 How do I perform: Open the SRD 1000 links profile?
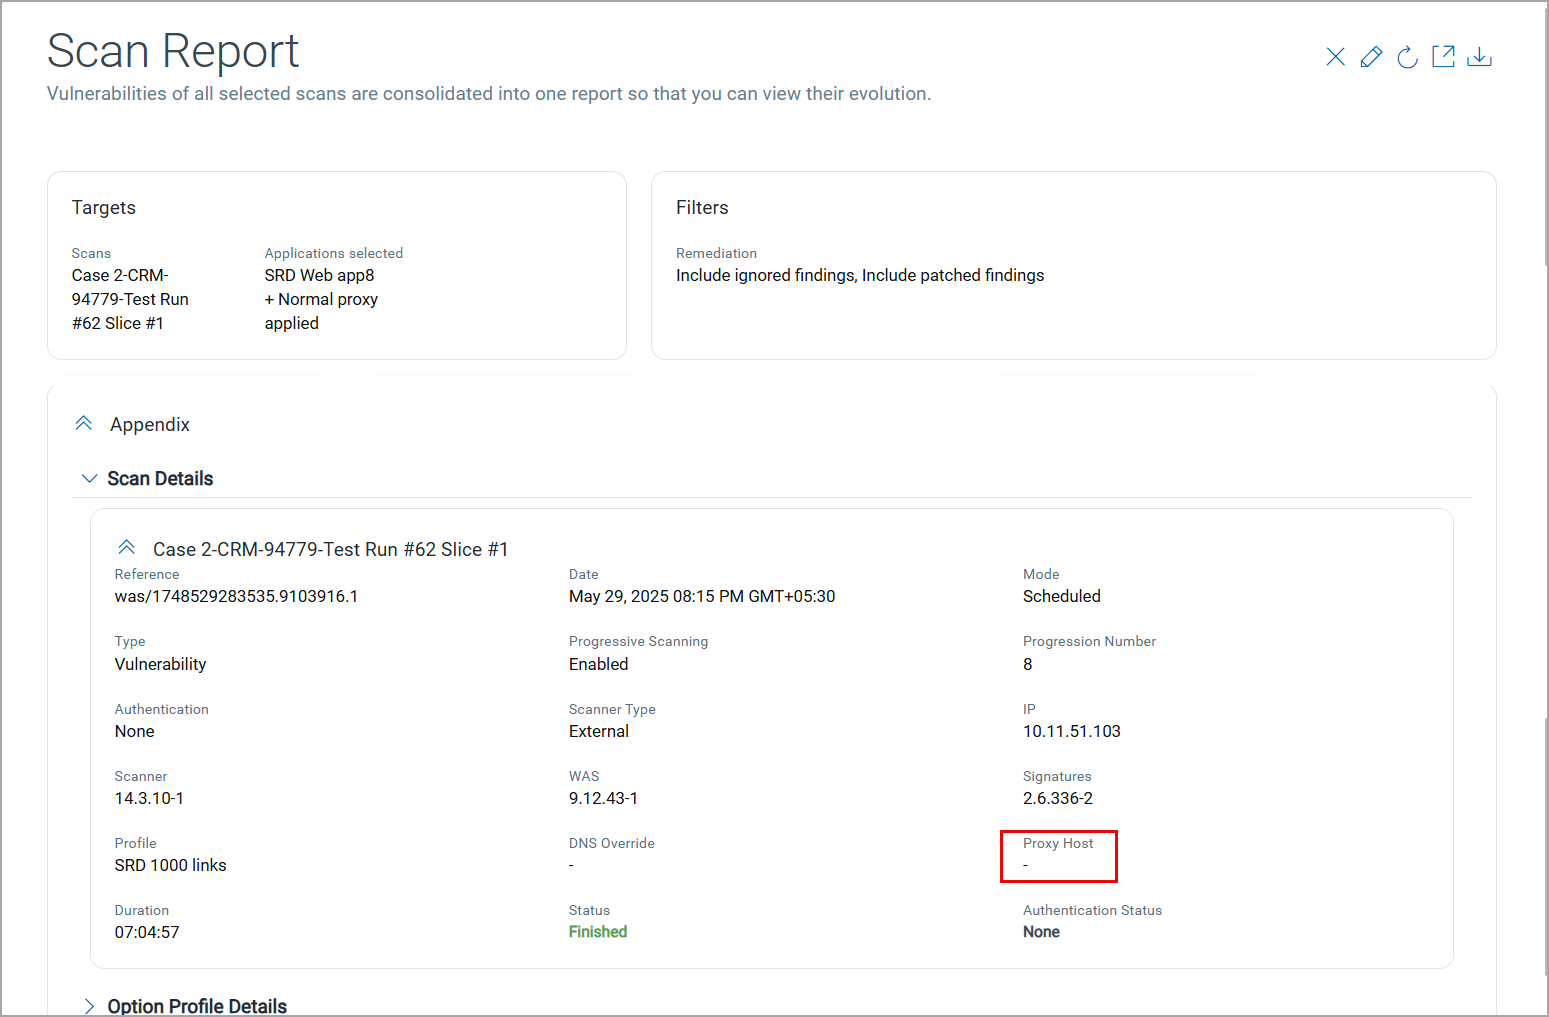pyautogui.click(x=170, y=865)
